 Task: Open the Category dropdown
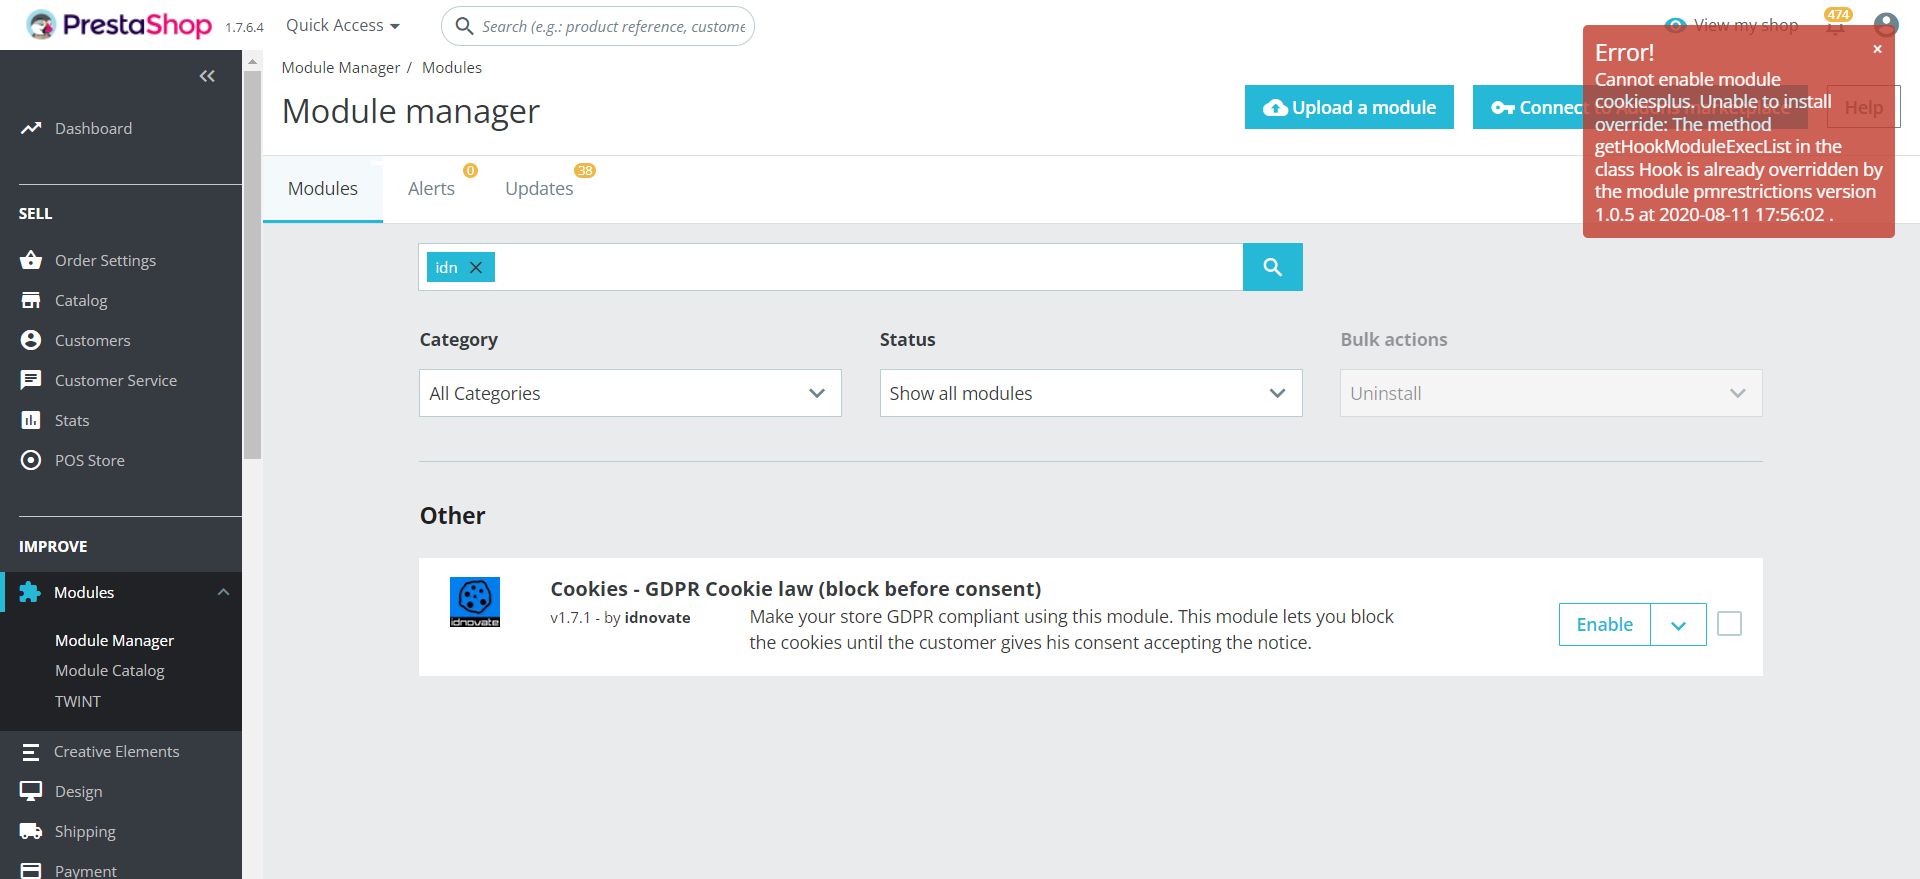point(630,393)
